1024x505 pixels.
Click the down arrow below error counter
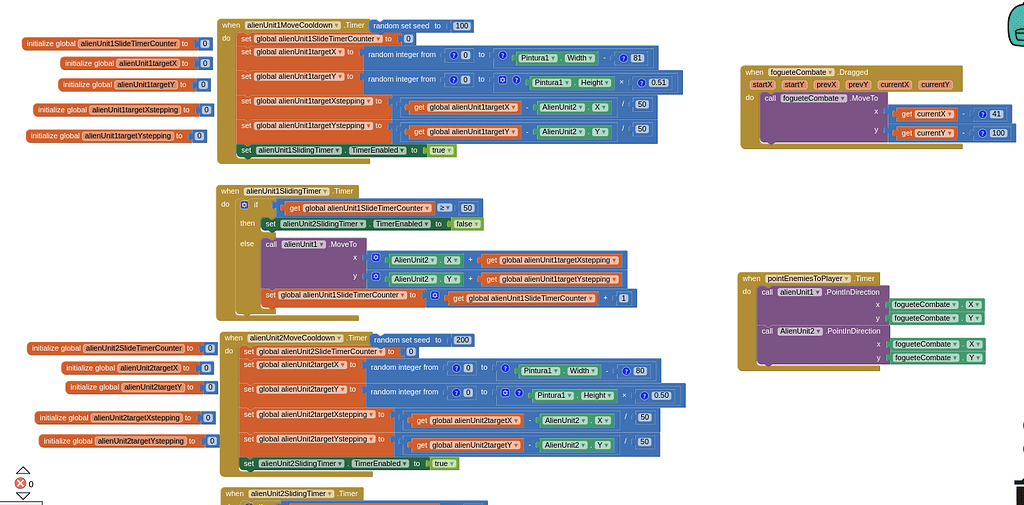(22, 497)
